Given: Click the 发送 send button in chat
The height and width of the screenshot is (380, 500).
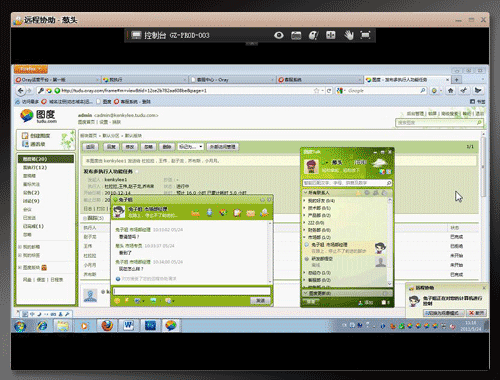Looking at the screenshot, I should click(x=260, y=301).
